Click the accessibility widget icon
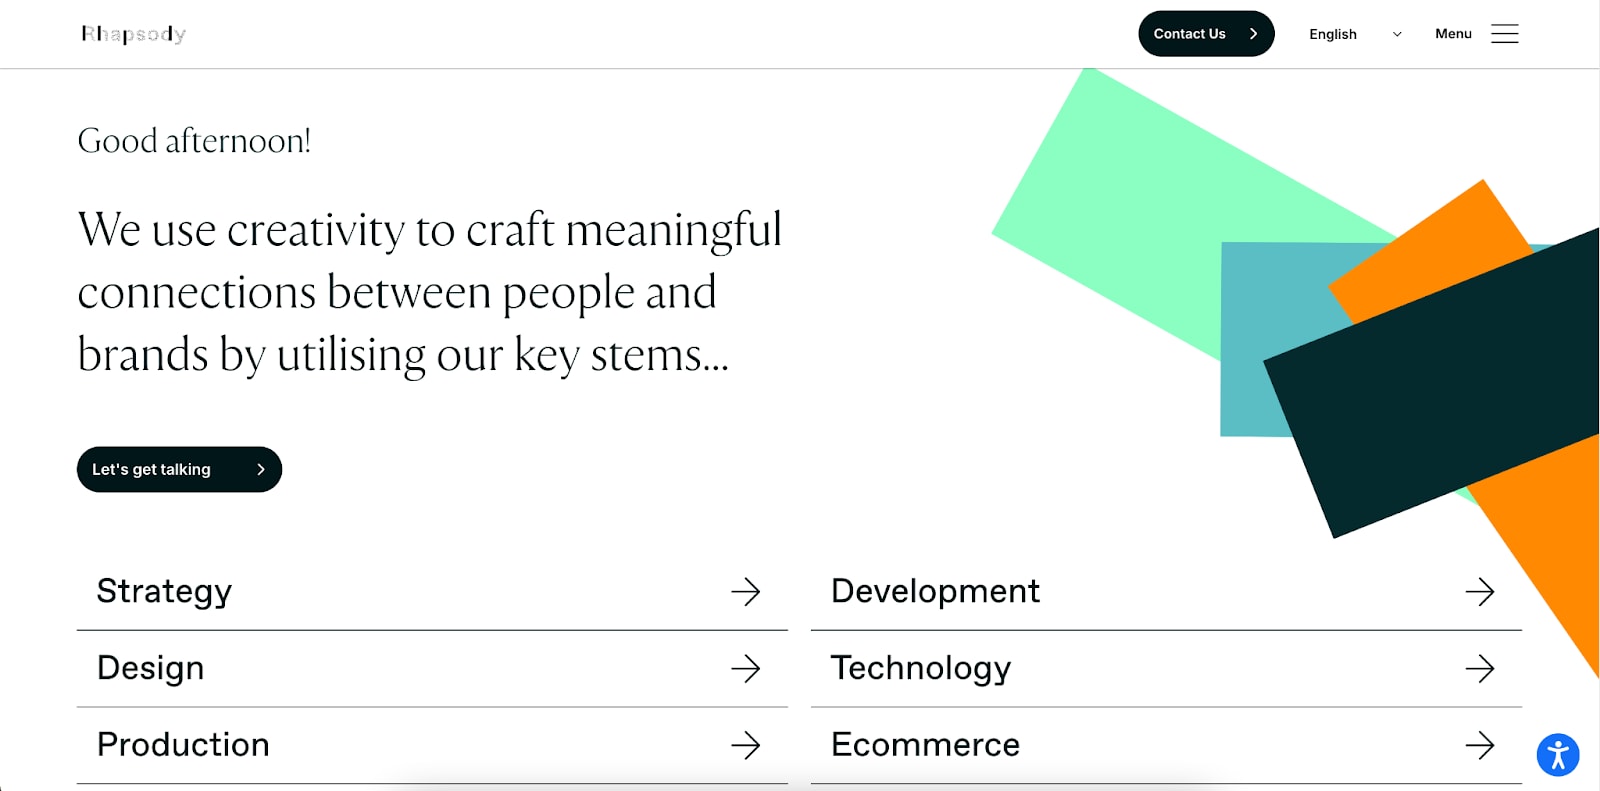This screenshot has width=1600, height=791. tap(1557, 755)
